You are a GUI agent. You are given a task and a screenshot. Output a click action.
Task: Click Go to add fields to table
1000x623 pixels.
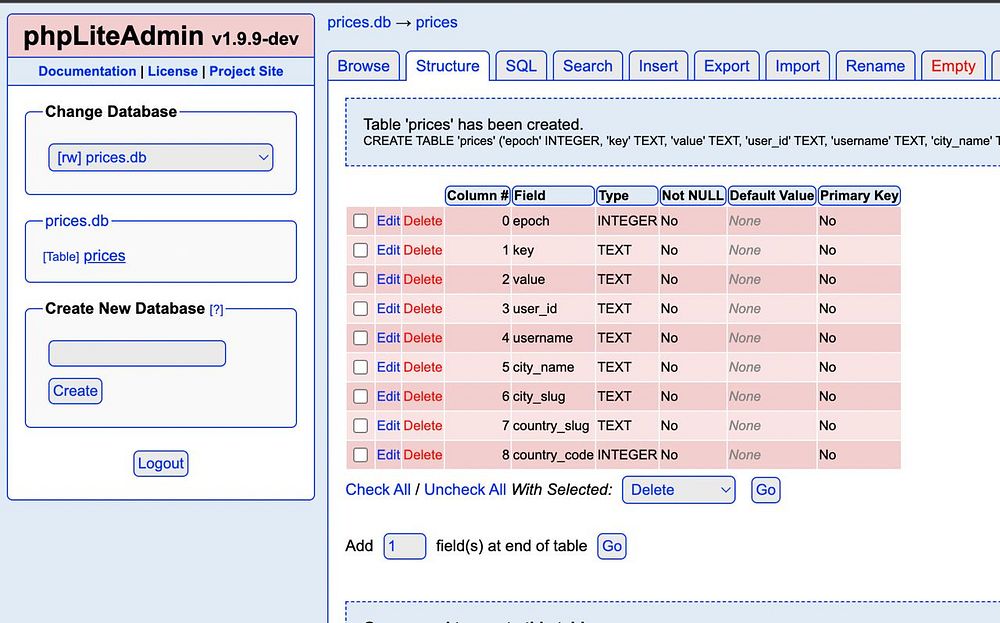(x=612, y=546)
